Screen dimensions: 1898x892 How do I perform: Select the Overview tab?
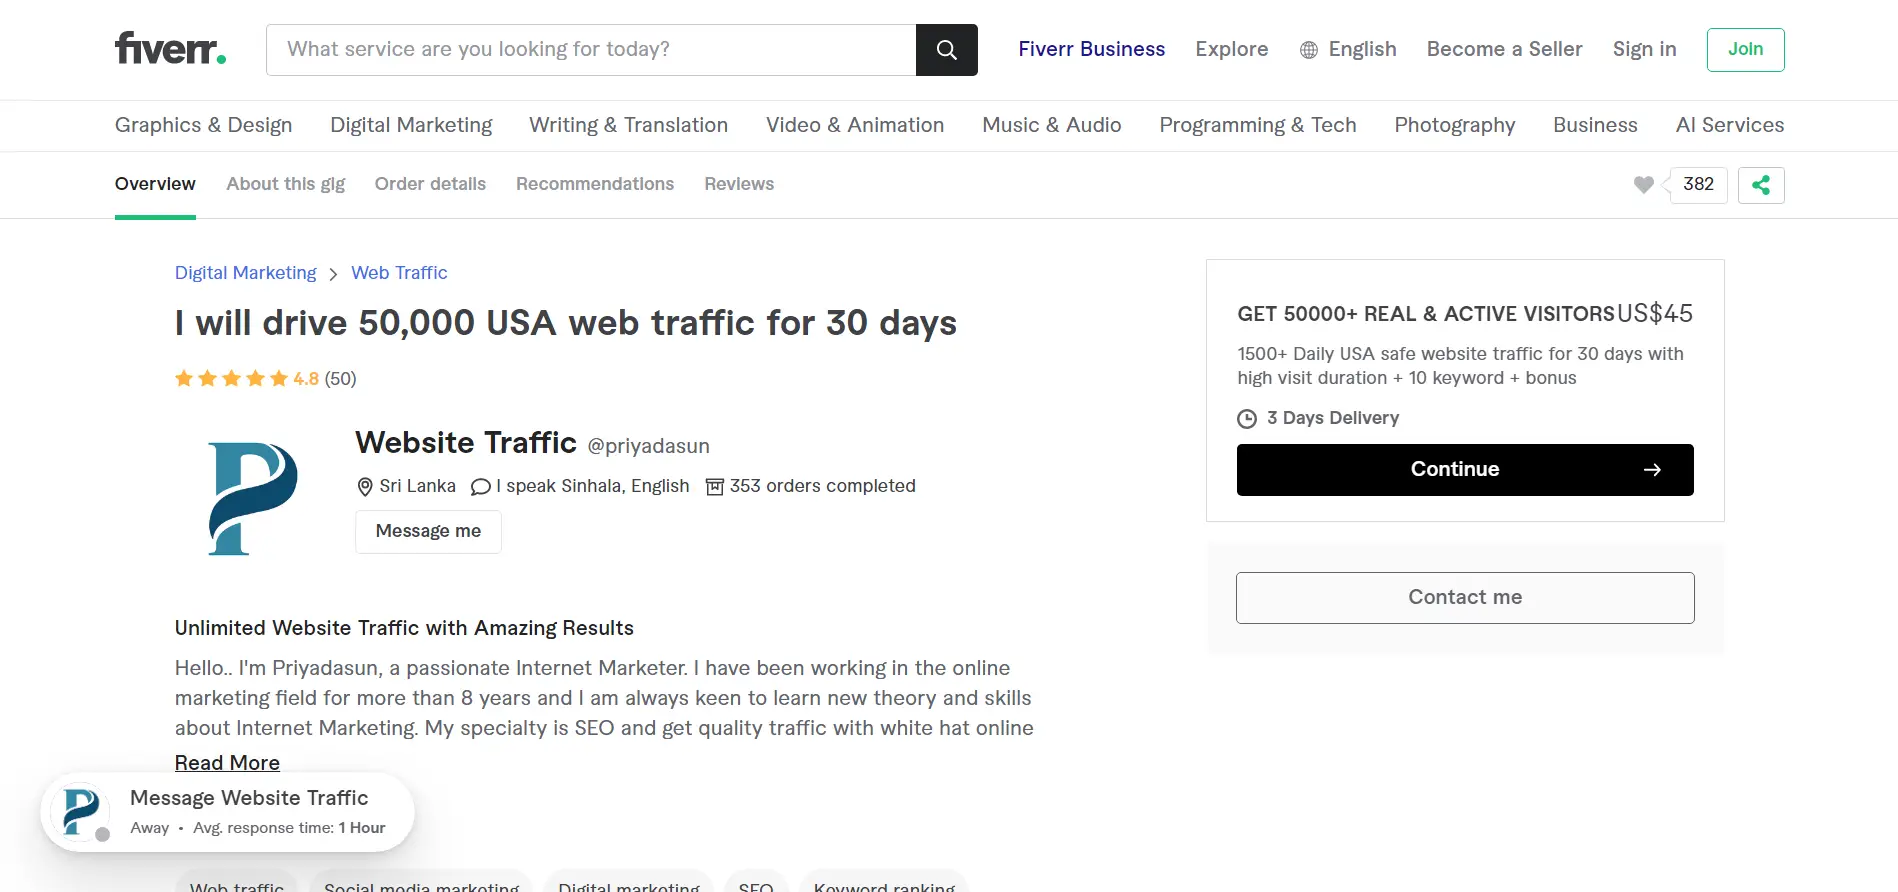(x=155, y=184)
